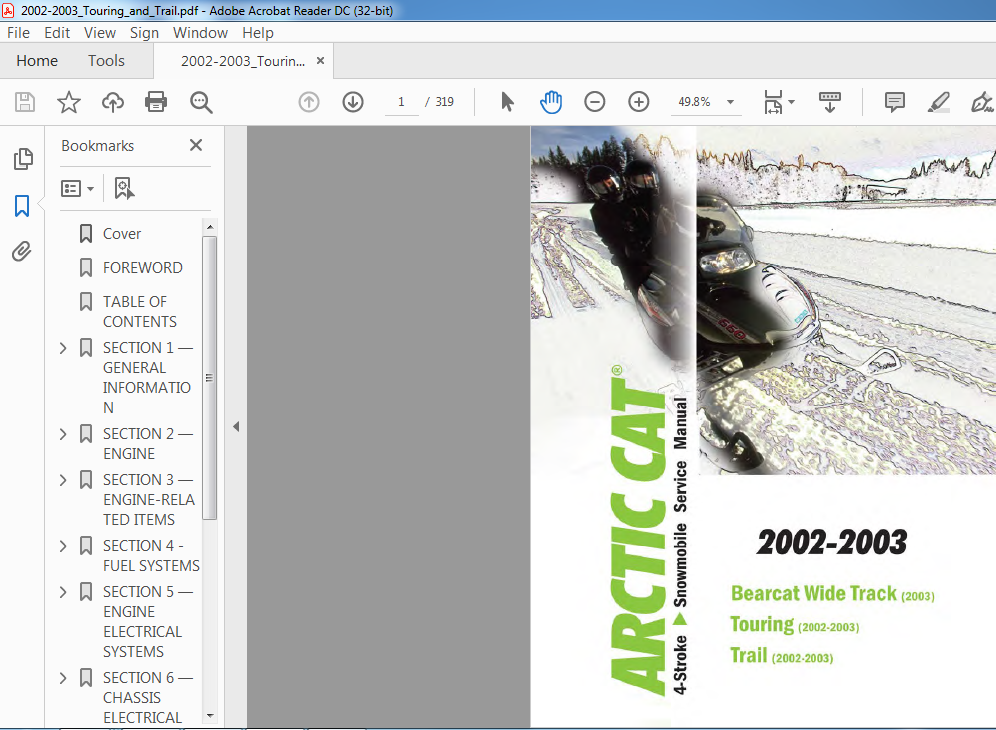
Task: Open fit page options dropdown arrow
Action: [791, 102]
